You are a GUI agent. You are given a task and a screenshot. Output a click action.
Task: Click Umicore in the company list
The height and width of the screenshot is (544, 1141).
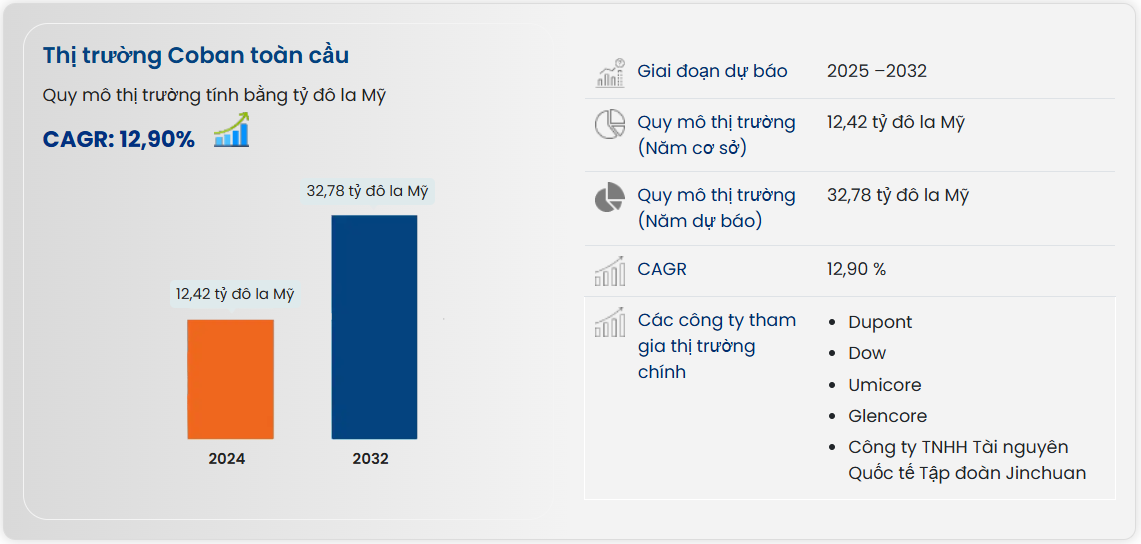[x=884, y=385]
